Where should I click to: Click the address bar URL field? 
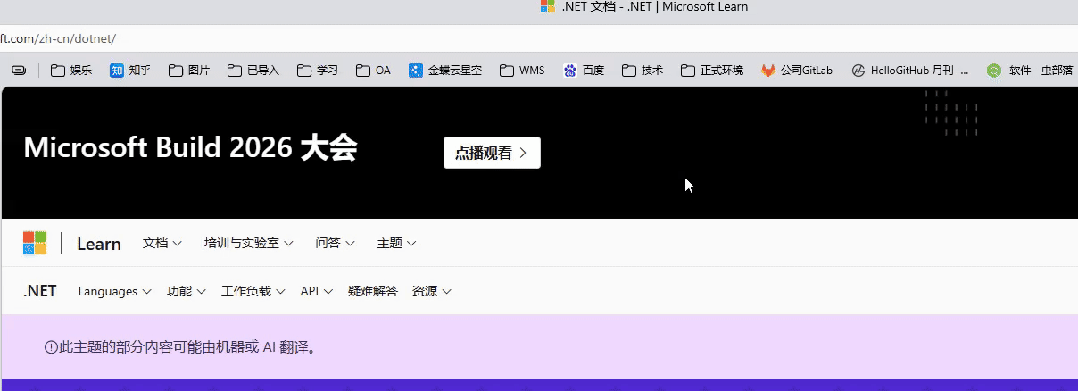click(539, 38)
